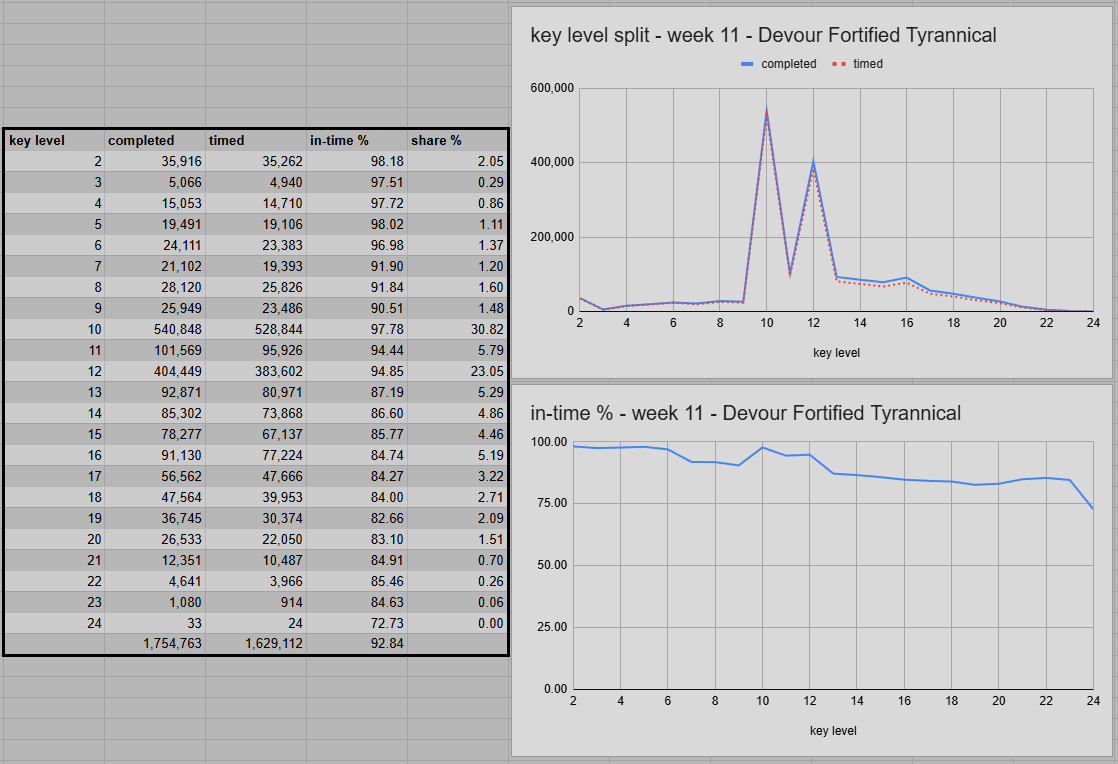
Task: Select share cell showing 30.82
Action: [458, 329]
